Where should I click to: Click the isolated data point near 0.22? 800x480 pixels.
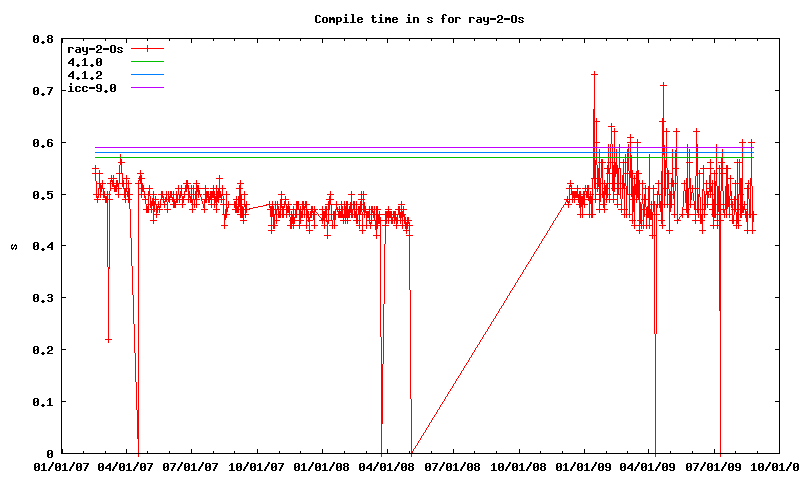pyautogui.click(x=108, y=340)
